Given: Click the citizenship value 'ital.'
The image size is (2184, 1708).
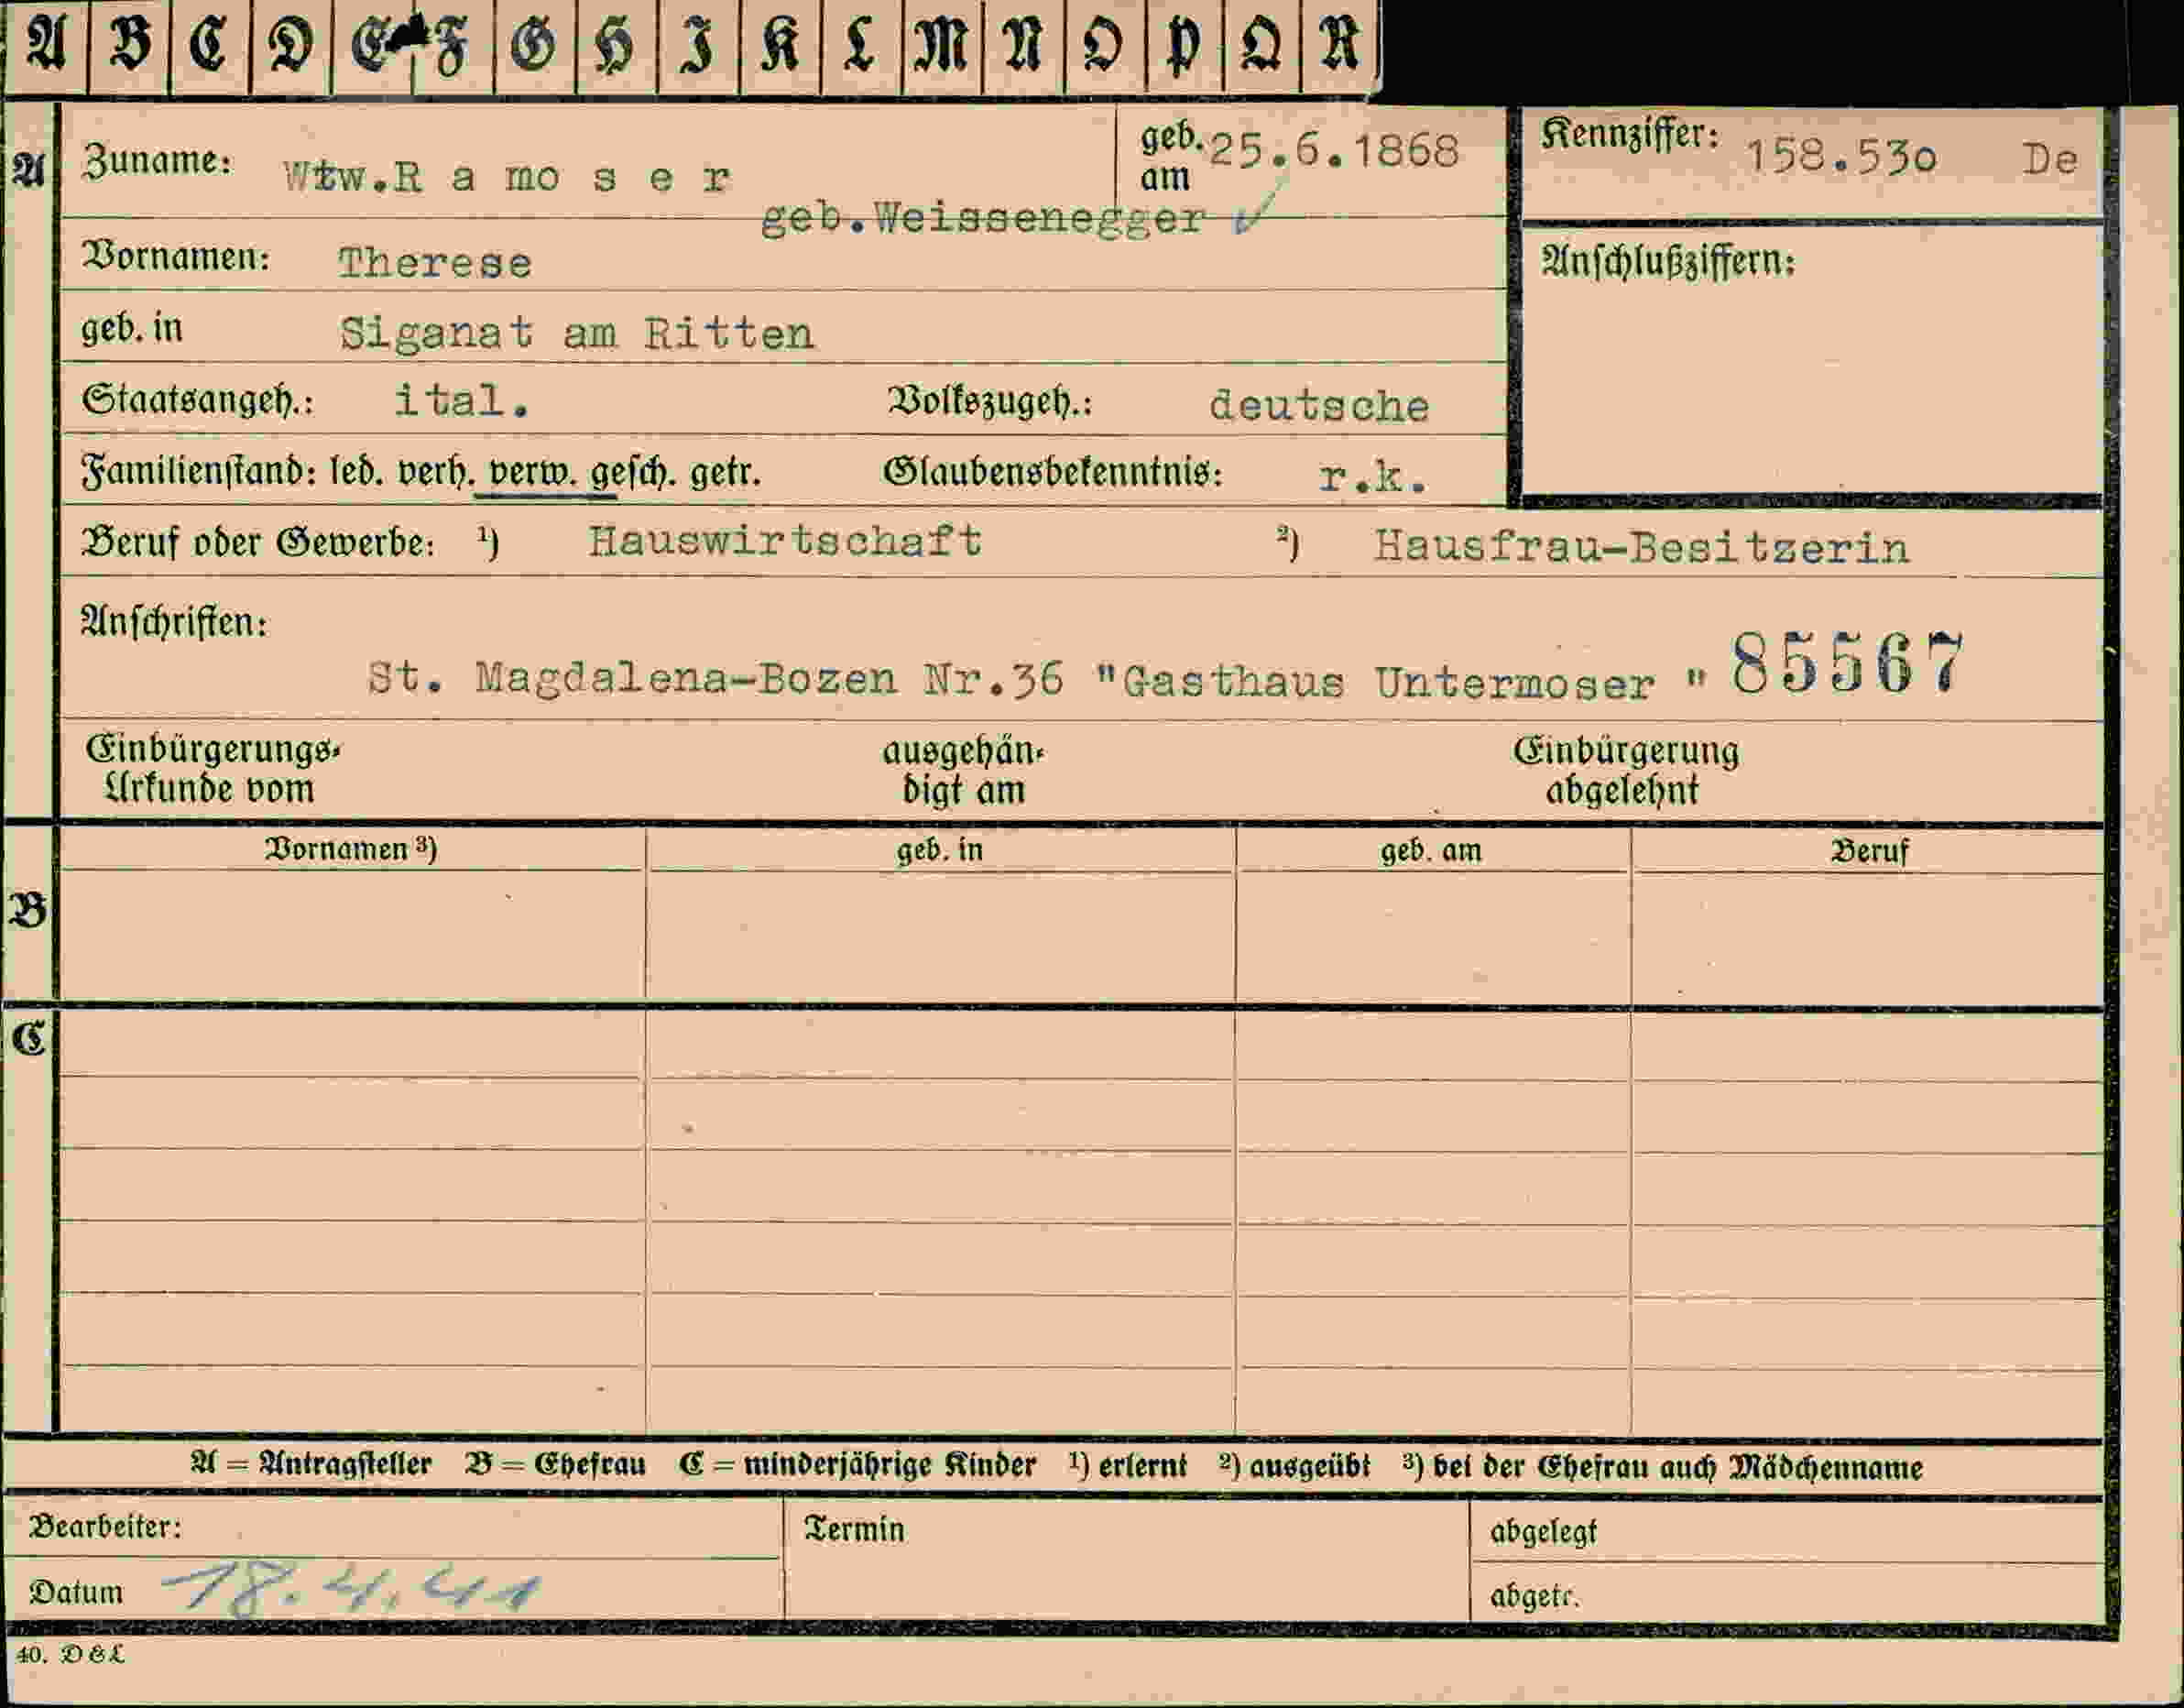Looking at the screenshot, I should 461,401.
